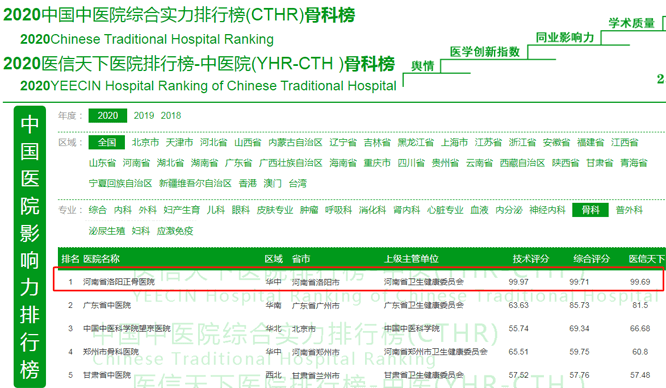Select the 2020 year filter

coord(107,116)
